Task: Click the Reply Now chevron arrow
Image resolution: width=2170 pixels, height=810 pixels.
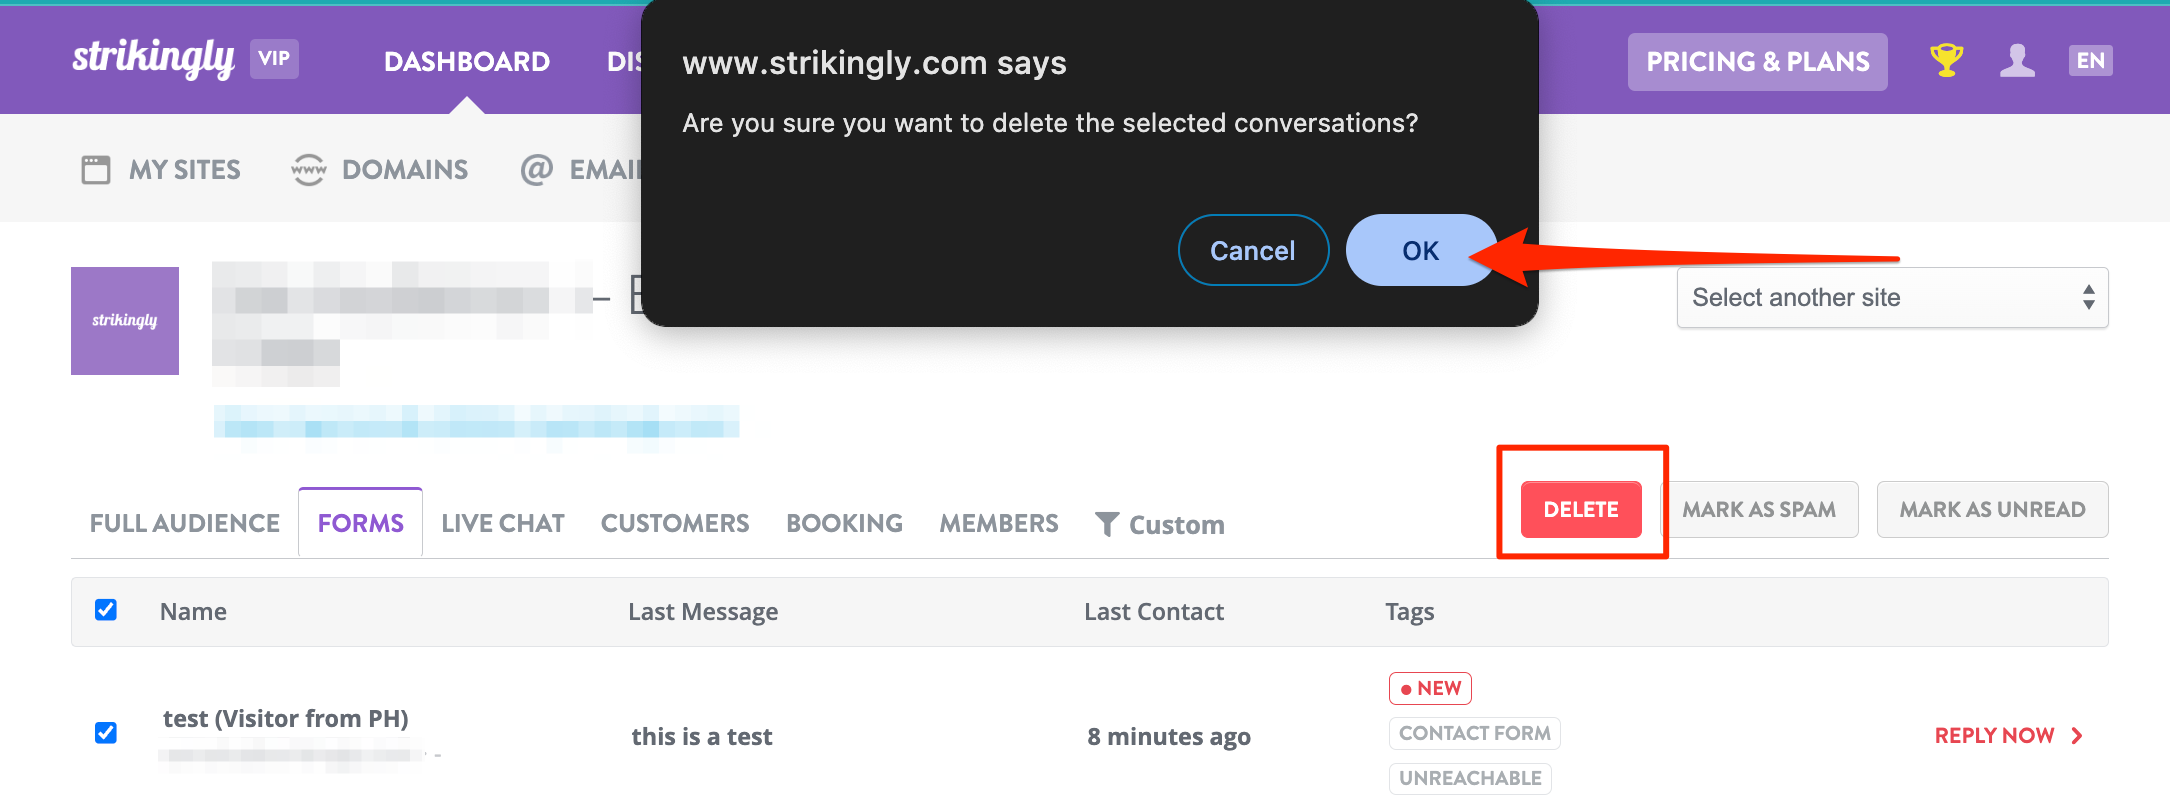Action: coord(2077,736)
